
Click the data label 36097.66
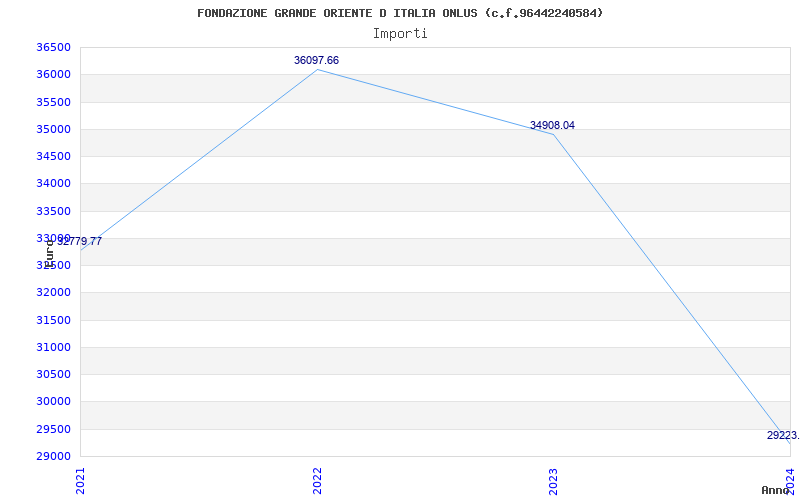pyautogui.click(x=316, y=60)
